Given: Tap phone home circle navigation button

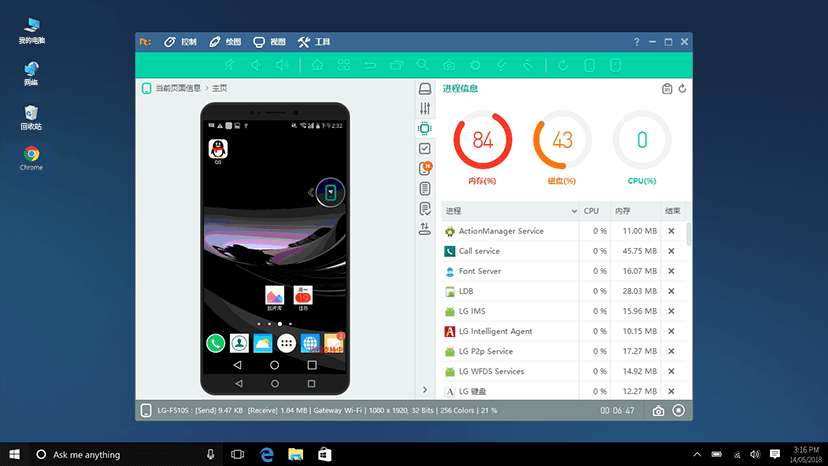Looking at the screenshot, I should (275, 365).
